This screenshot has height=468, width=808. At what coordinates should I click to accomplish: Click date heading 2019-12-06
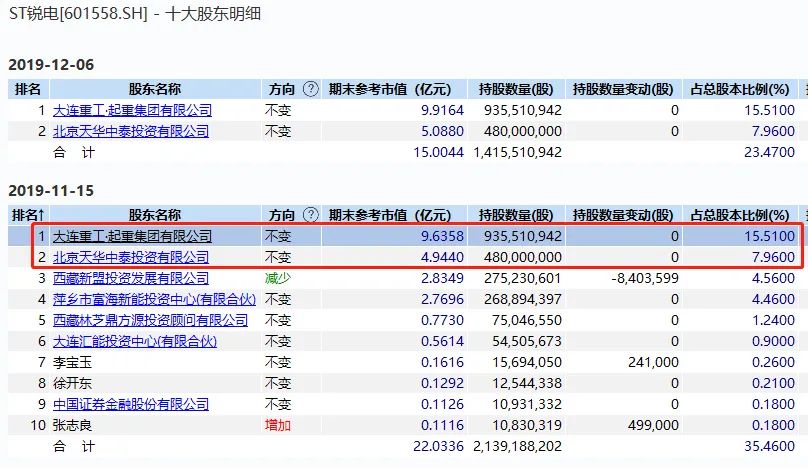(51, 65)
